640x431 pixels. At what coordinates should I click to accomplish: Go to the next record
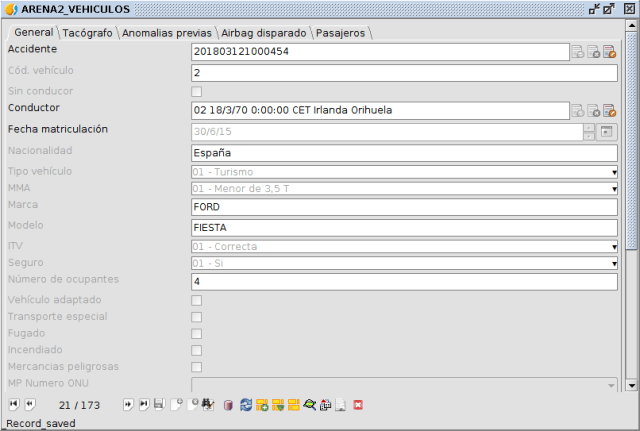tap(128, 405)
